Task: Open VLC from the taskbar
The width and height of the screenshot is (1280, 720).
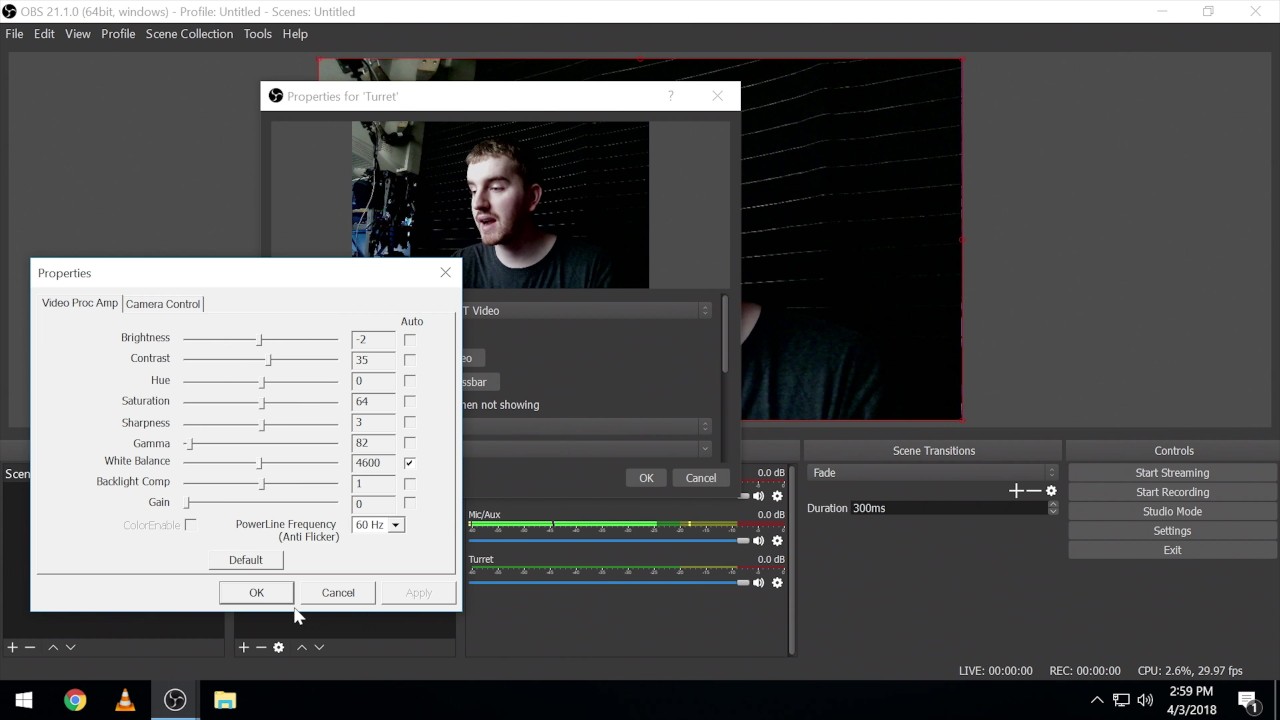Action: [x=125, y=700]
